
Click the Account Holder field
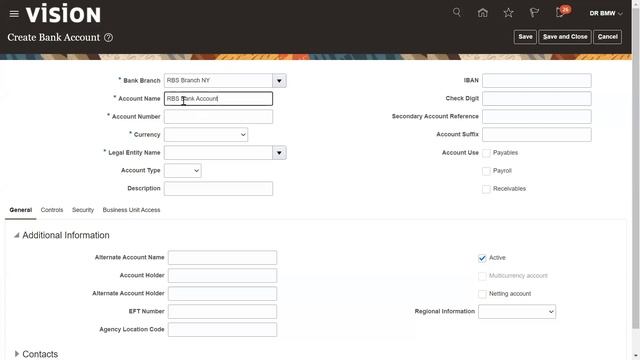click(222, 276)
